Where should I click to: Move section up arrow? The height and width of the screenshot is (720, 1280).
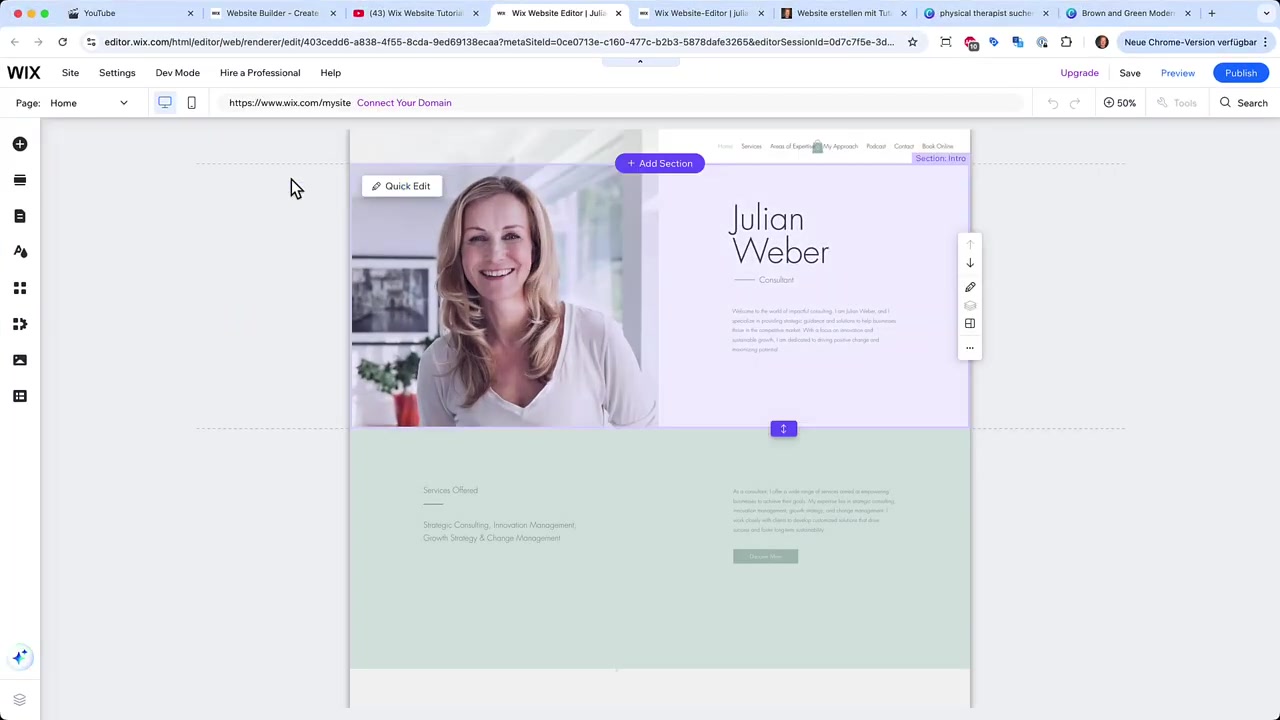point(970,245)
